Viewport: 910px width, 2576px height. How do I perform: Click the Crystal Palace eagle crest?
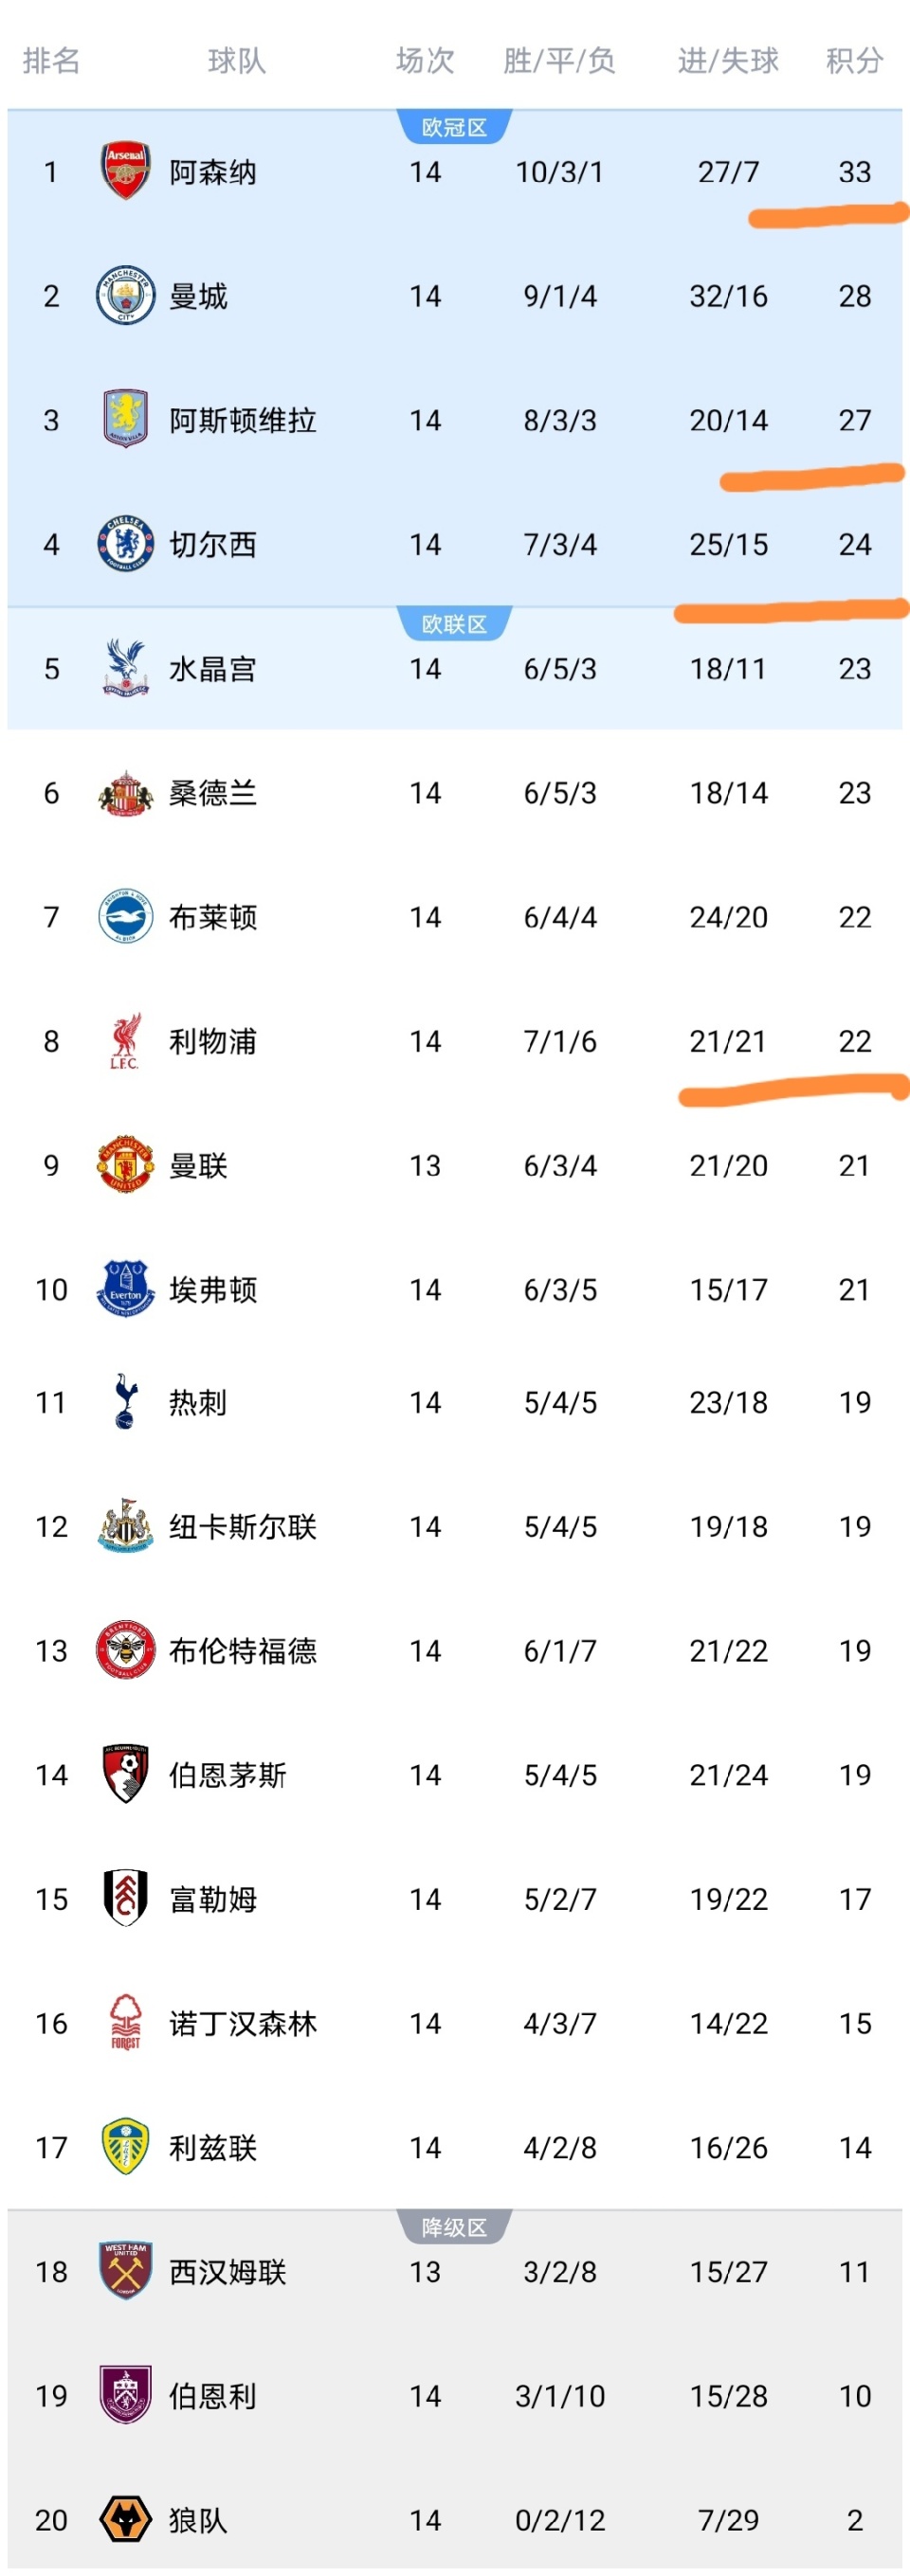[x=125, y=668]
